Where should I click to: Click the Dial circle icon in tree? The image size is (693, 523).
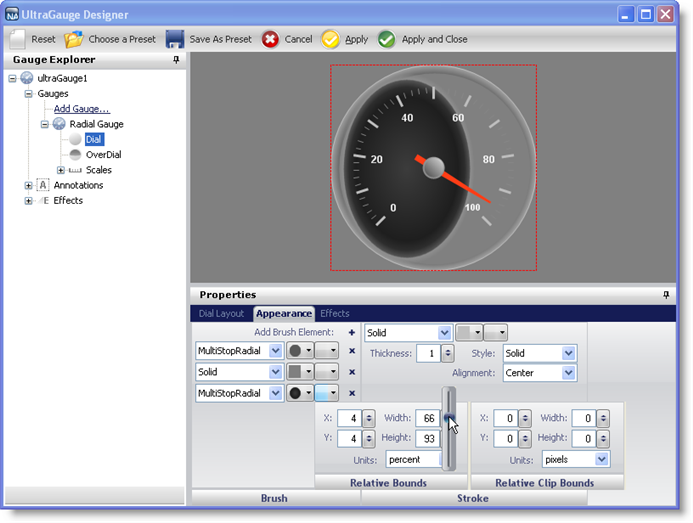pos(75,139)
